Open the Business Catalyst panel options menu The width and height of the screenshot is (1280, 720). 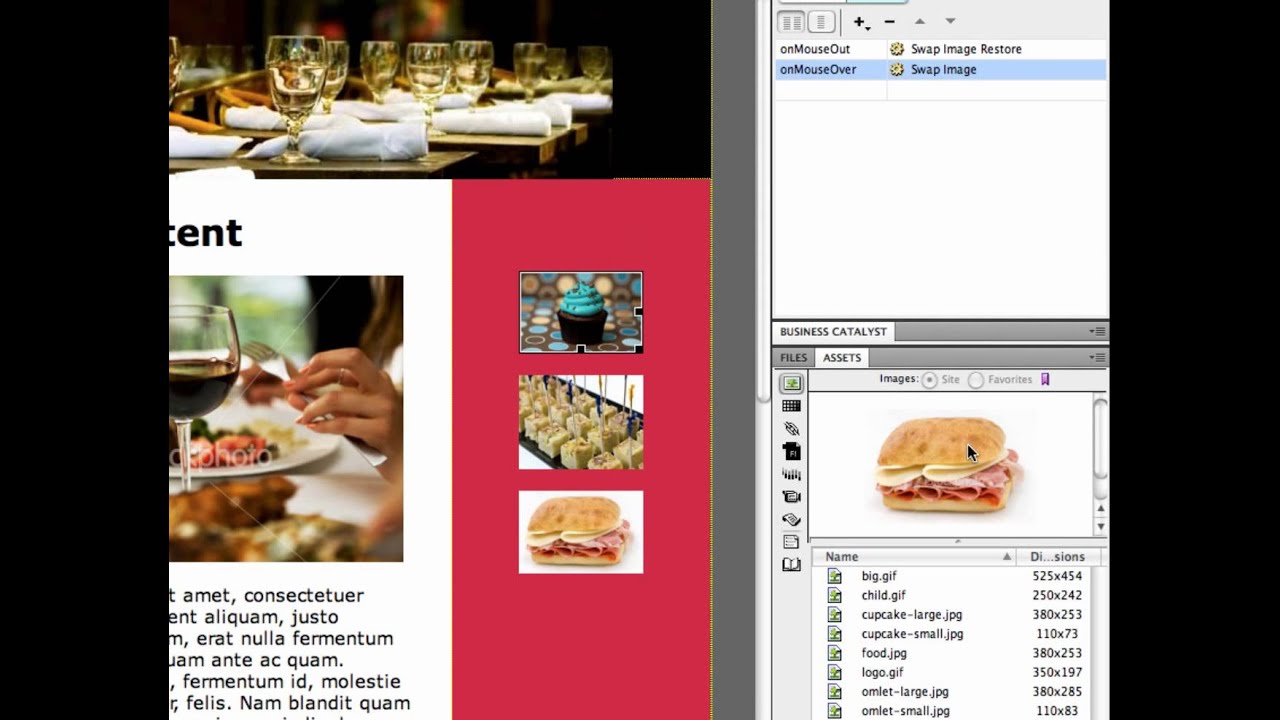[1098, 331]
